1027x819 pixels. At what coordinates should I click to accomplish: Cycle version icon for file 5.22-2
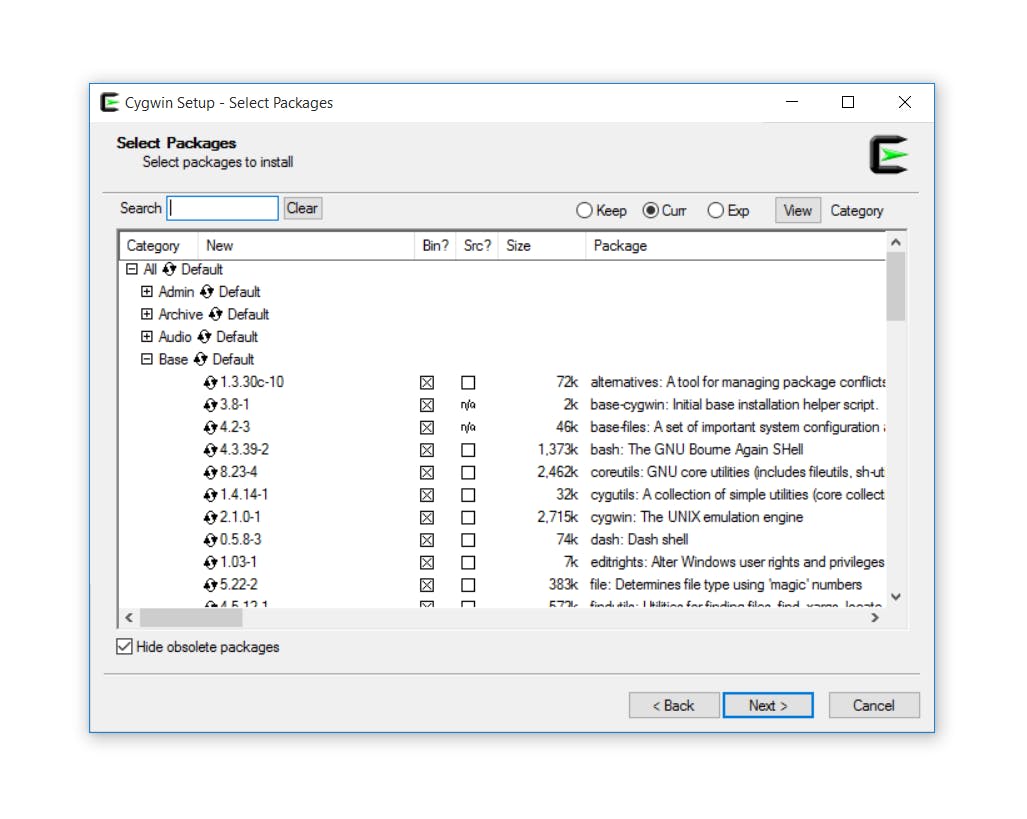point(210,584)
